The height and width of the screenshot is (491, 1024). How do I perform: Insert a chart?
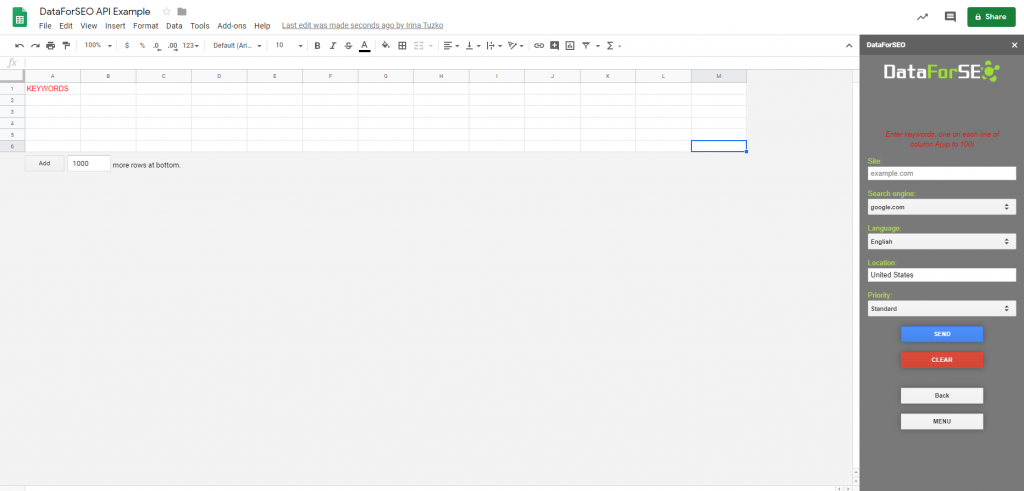[570, 46]
